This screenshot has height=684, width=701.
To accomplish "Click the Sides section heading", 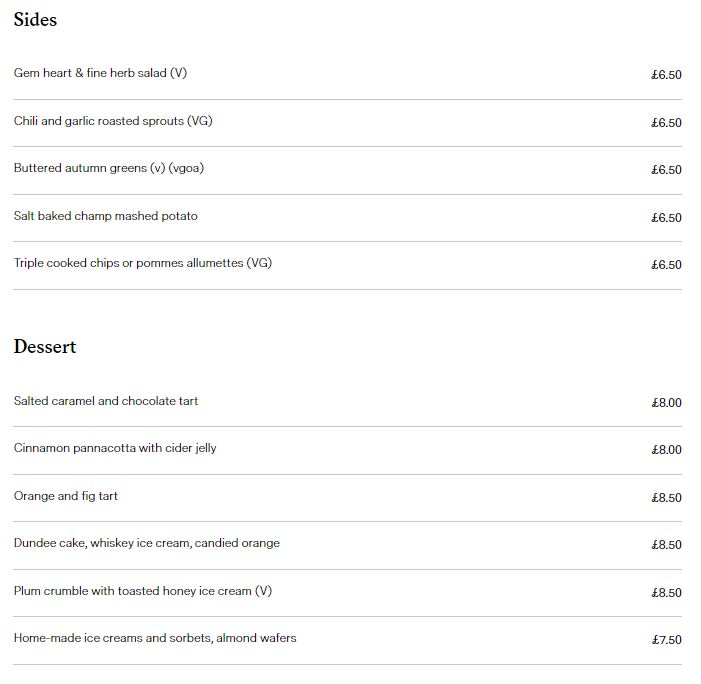I will pos(35,20).
